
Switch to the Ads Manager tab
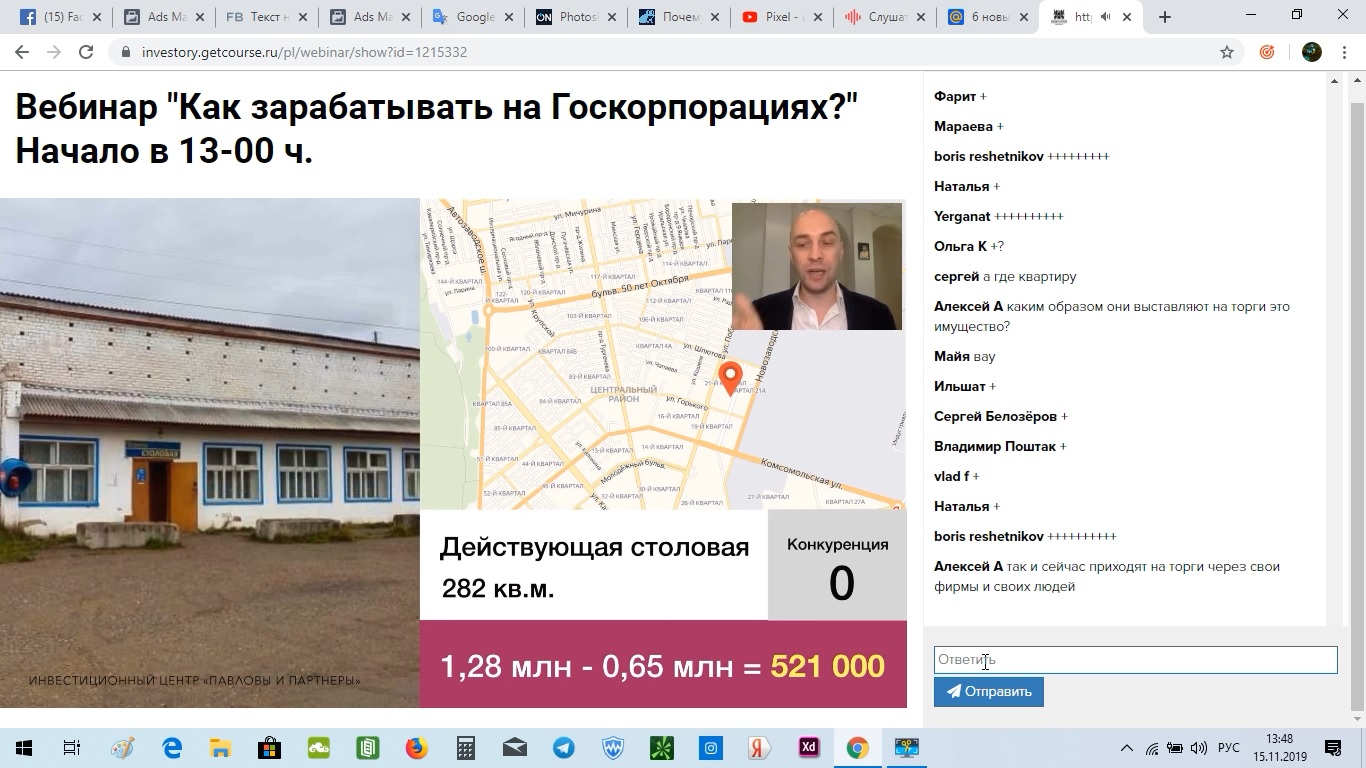click(x=160, y=16)
